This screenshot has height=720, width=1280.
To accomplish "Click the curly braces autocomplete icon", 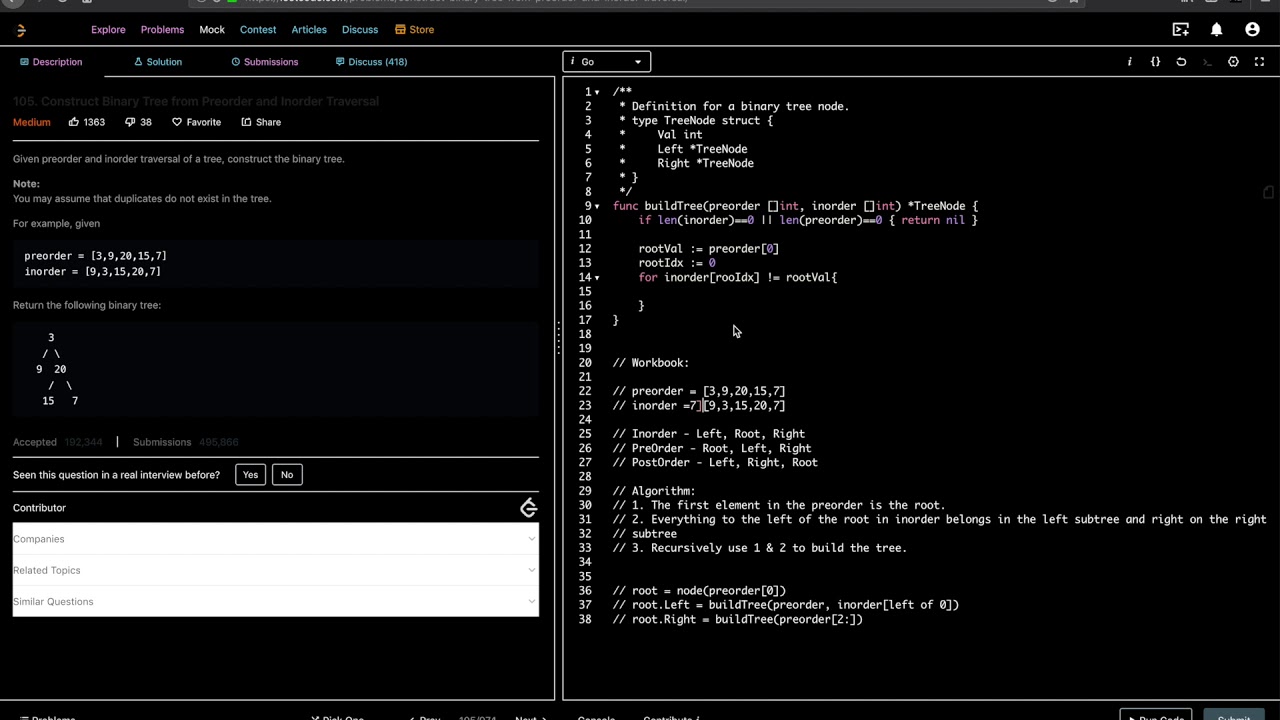I will coord(1155,62).
